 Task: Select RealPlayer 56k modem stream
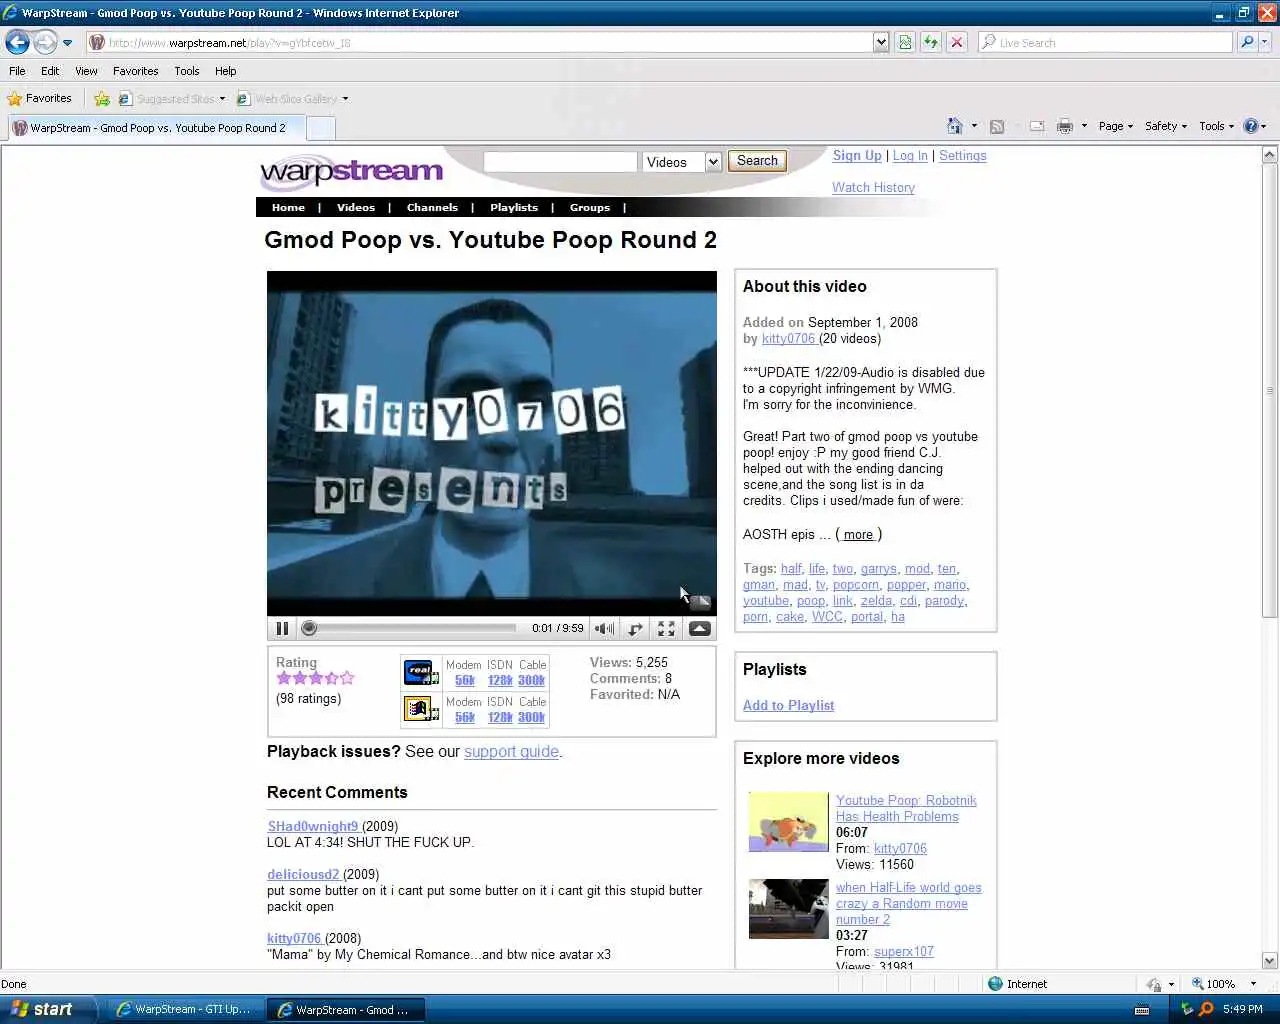[x=465, y=681]
